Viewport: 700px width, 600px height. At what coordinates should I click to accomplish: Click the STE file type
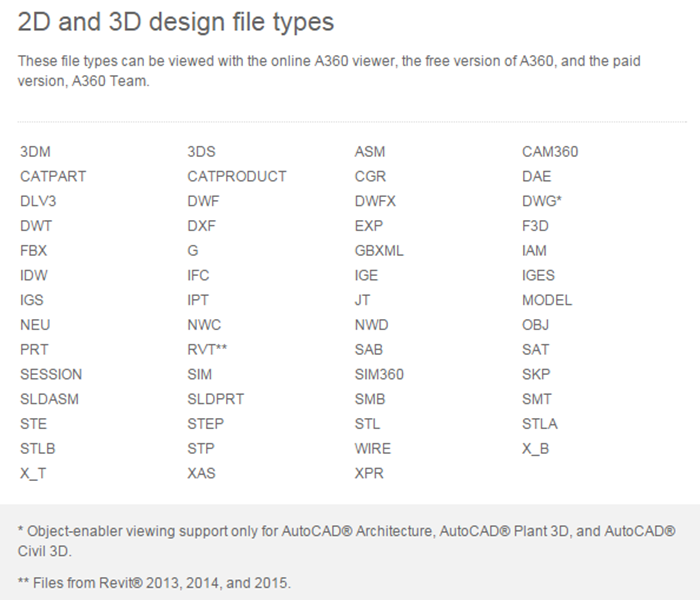point(33,424)
